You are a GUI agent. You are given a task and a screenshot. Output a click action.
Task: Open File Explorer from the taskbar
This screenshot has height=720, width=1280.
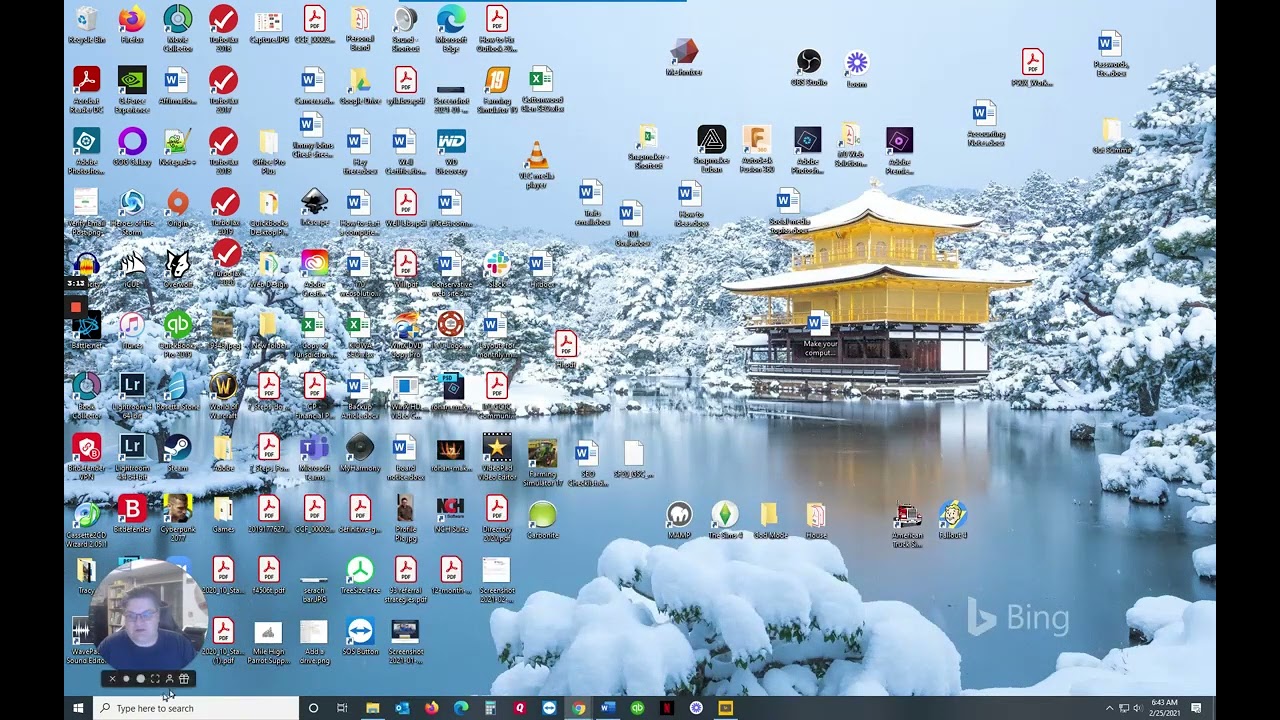pyautogui.click(x=372, y=708)
